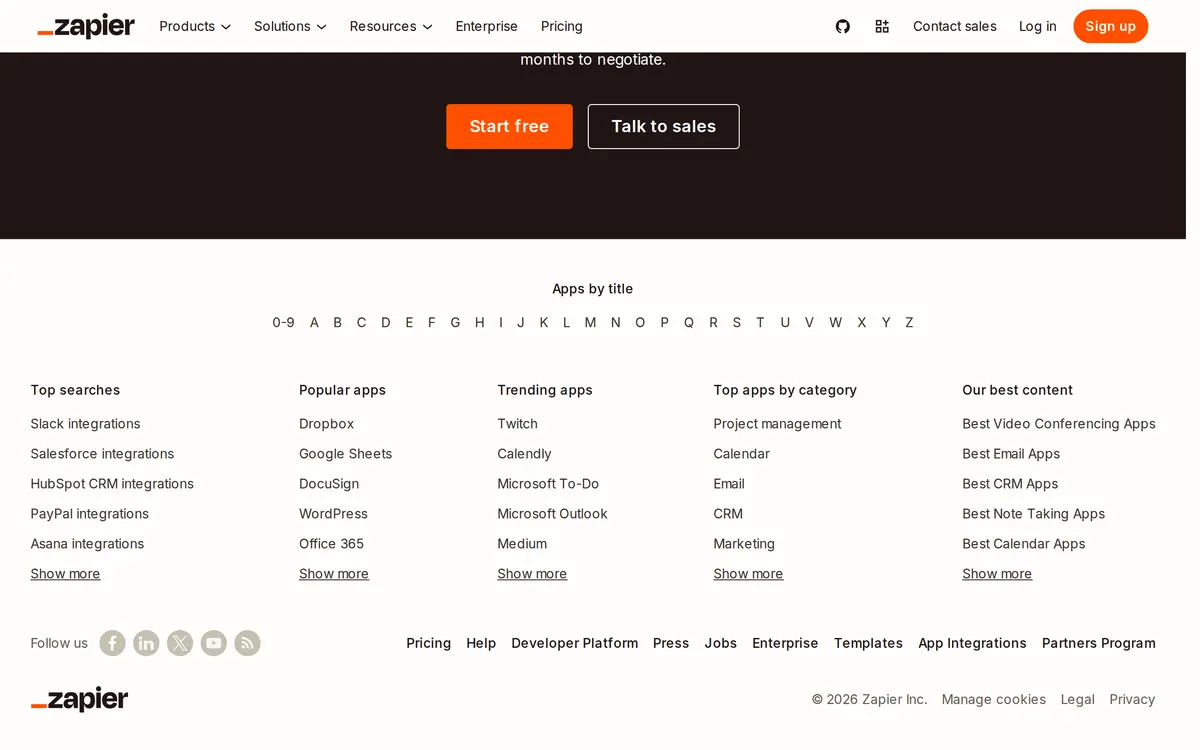The height and width of the screenshot is (750, 1200).
Task: Open Slack integrations link
Action: (x=85, y=424)
